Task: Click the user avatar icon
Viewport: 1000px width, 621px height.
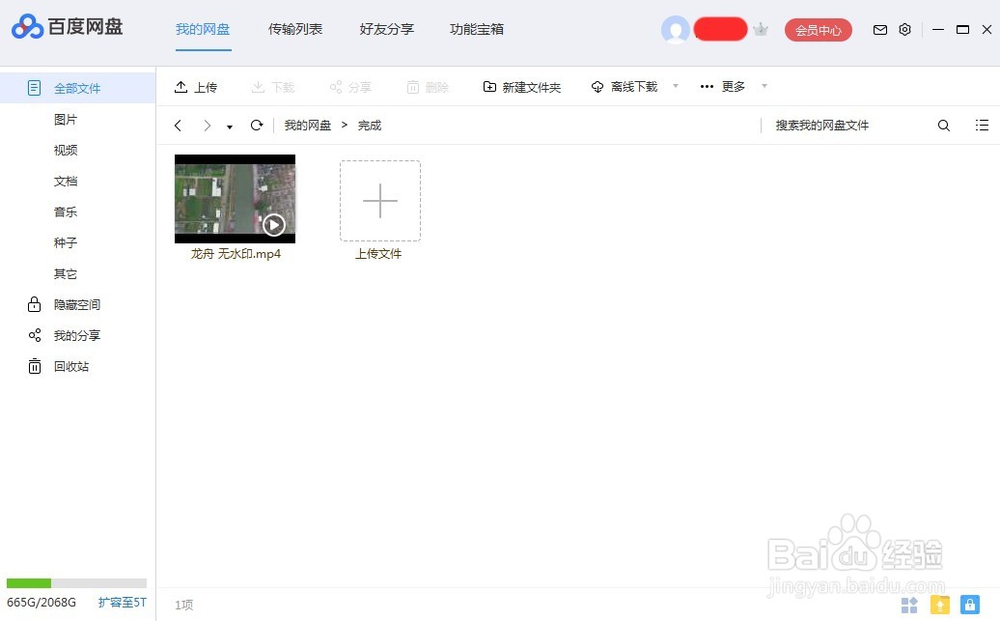Action: pyautogui.click(x=675, y=29)
